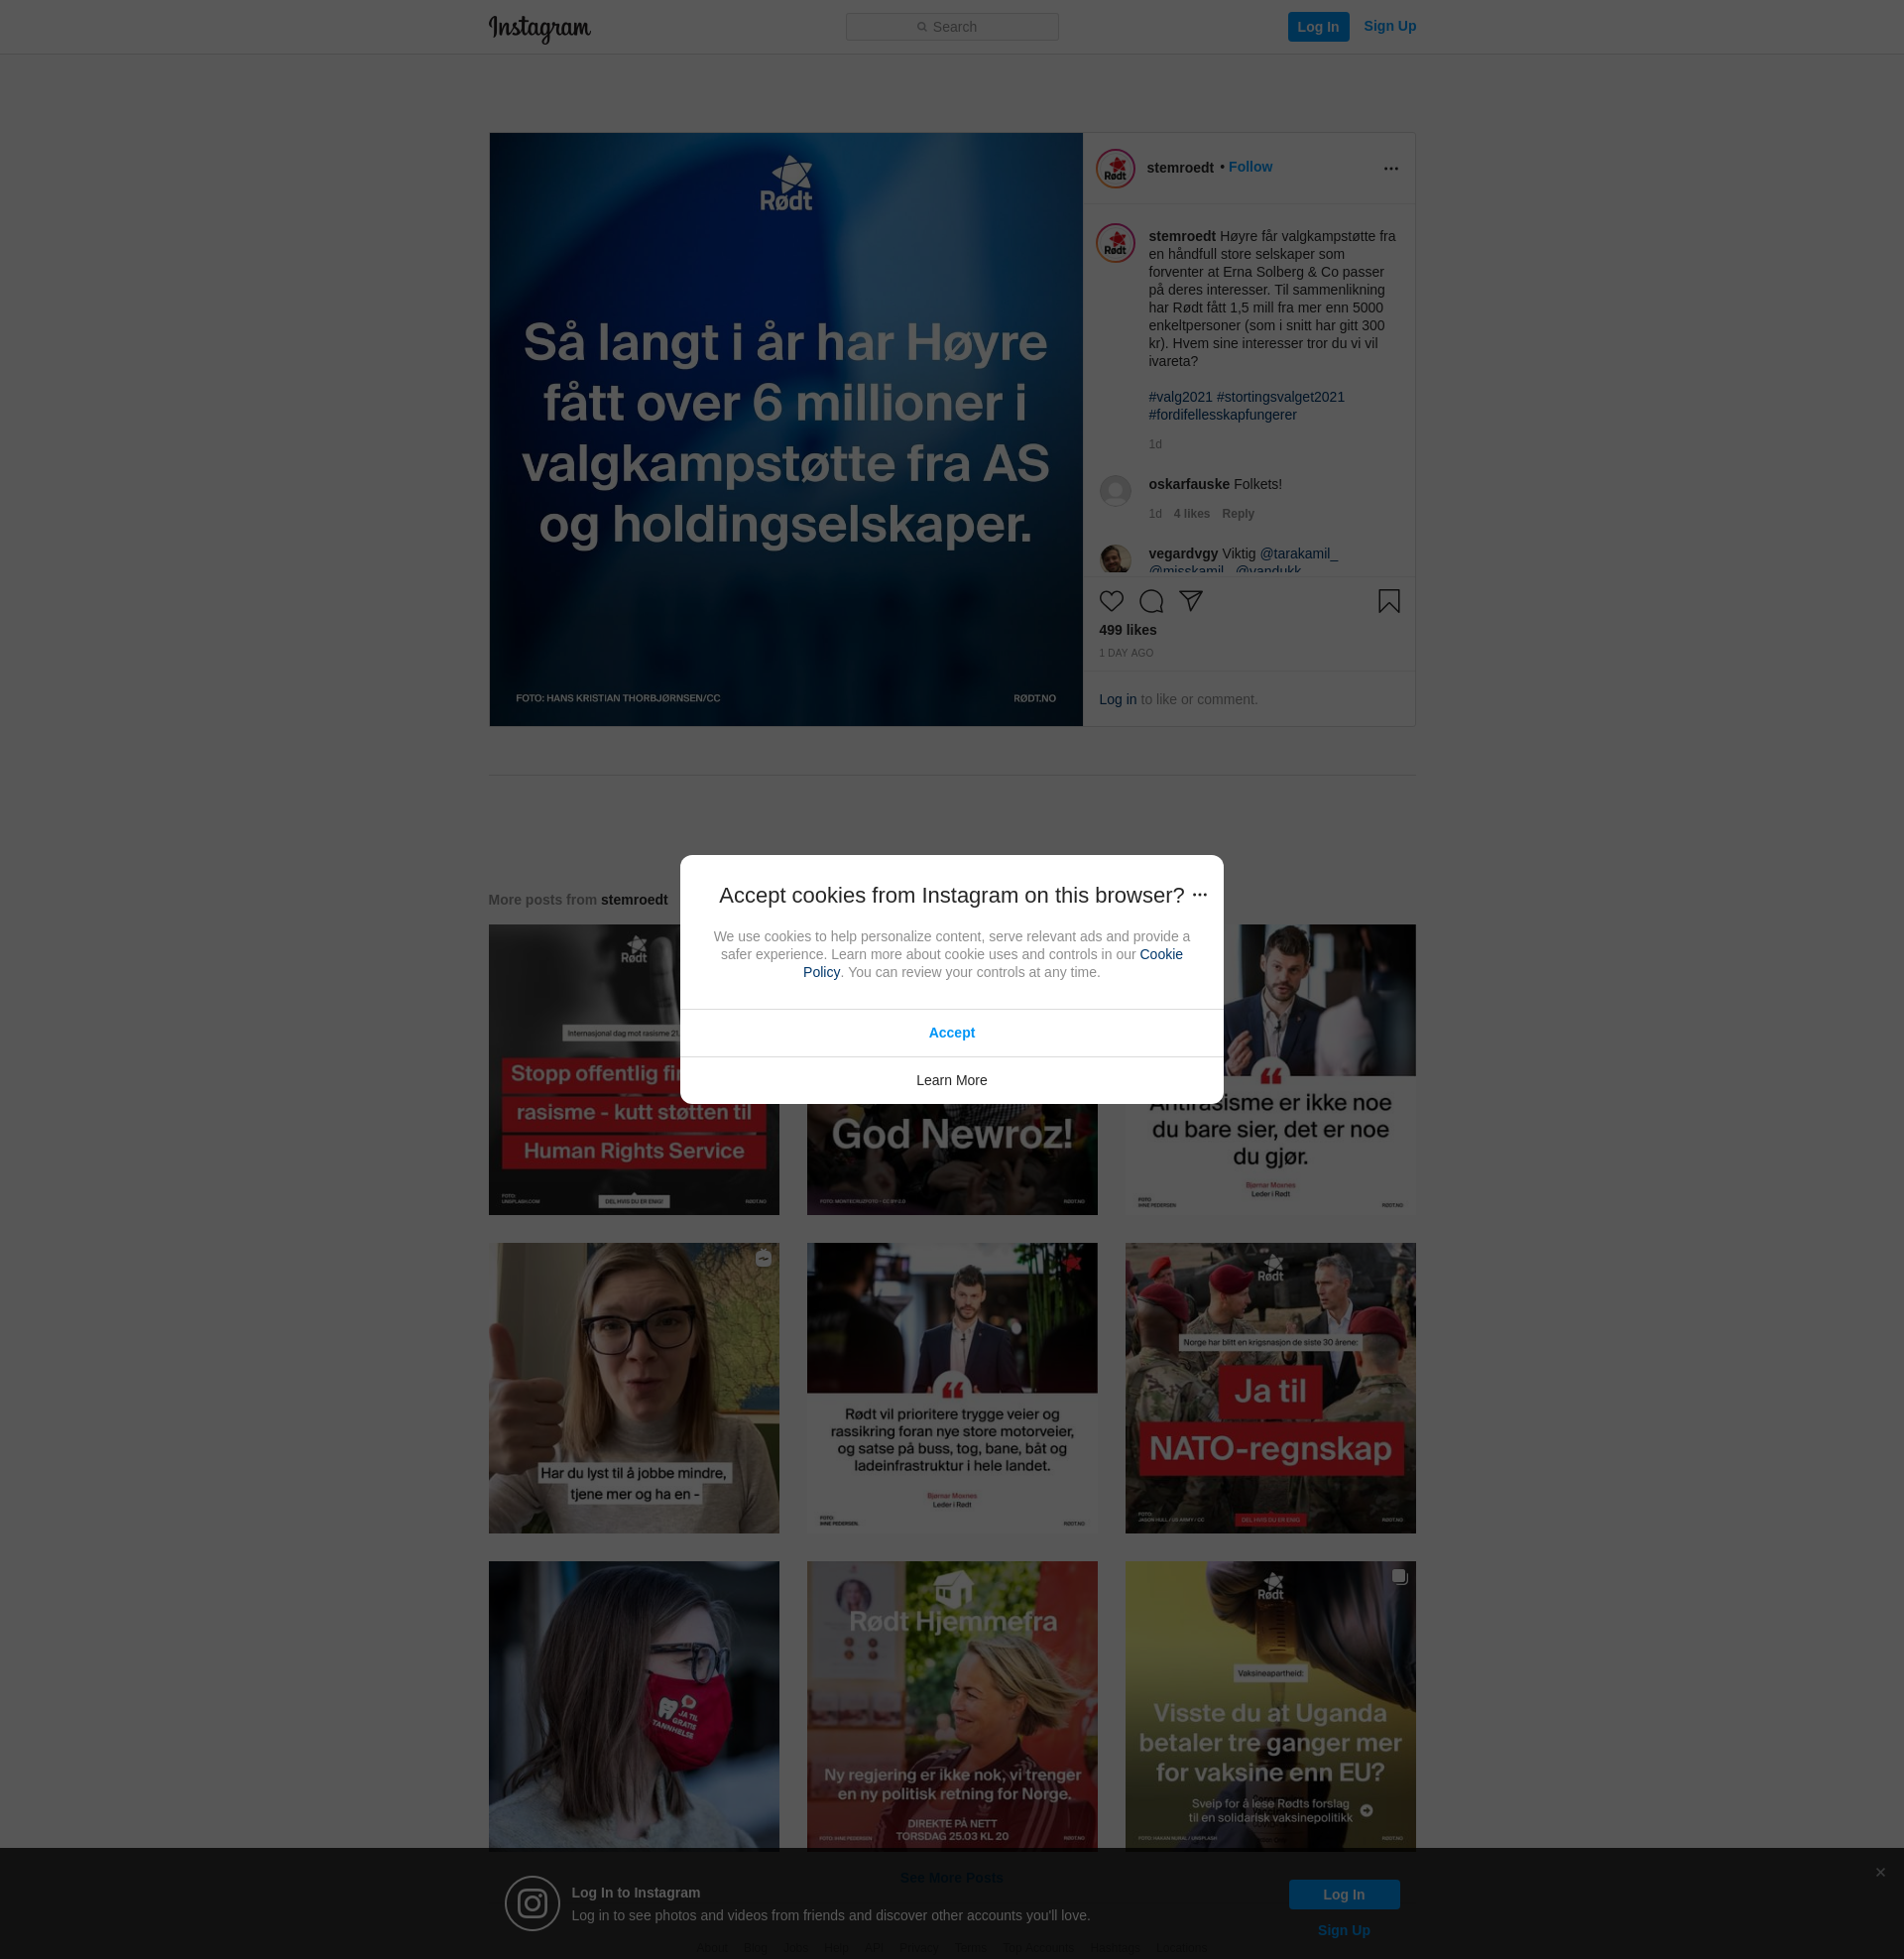Click the header Sign Up link
1904x1959 pixels.
click(x=1389, y=26)
